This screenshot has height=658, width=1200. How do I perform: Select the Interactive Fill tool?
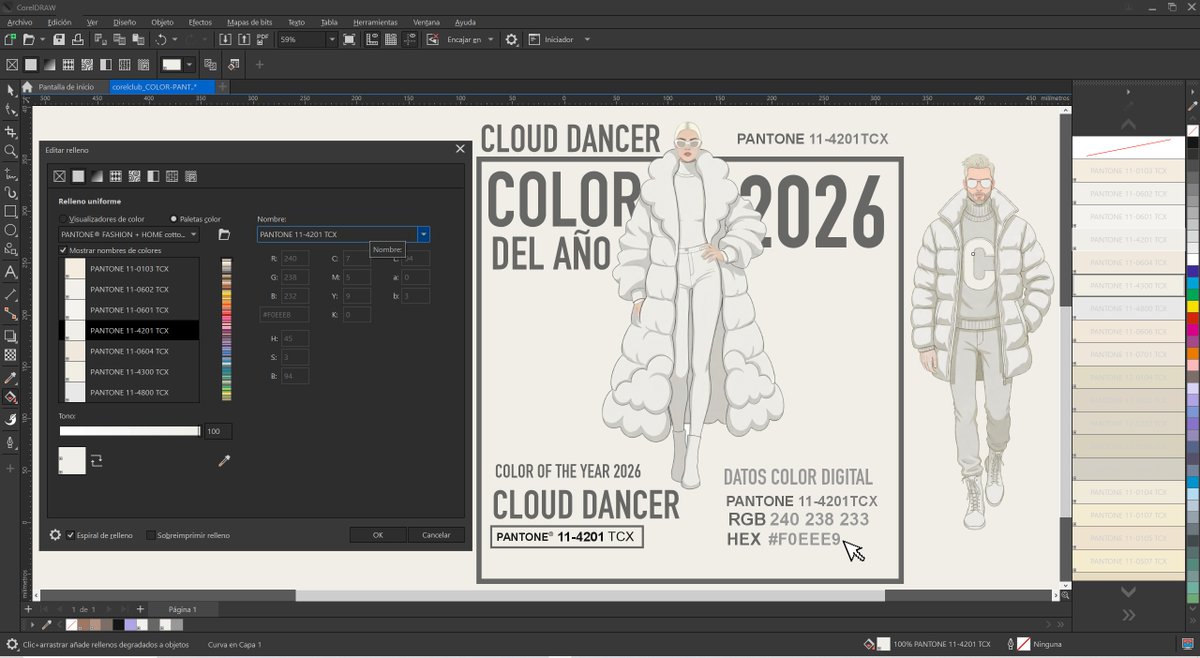[11, 397]
